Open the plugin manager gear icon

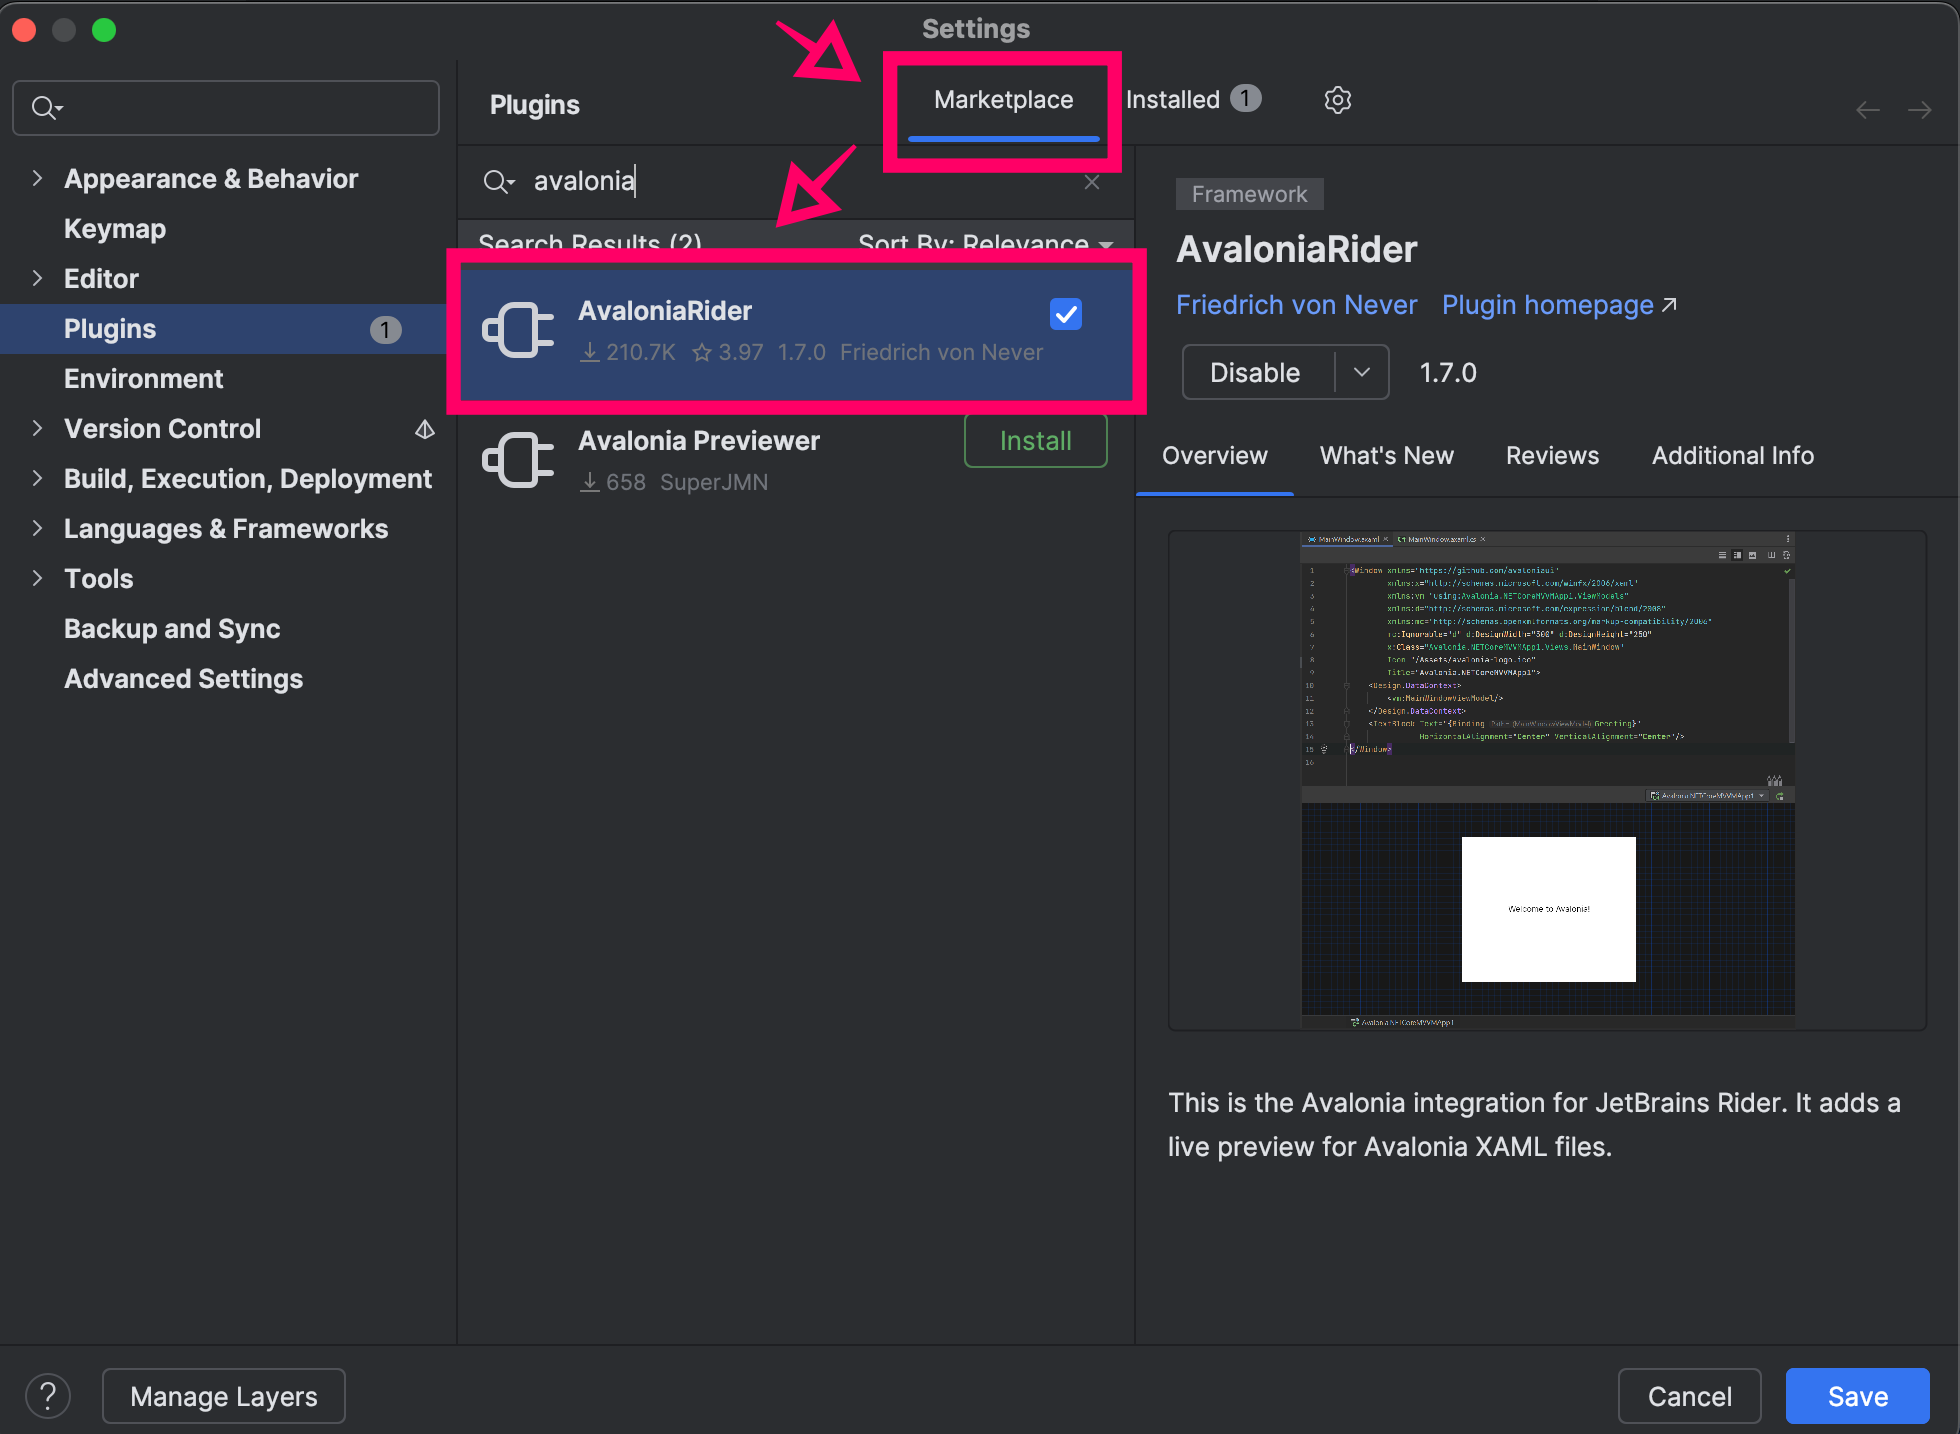1337,100
